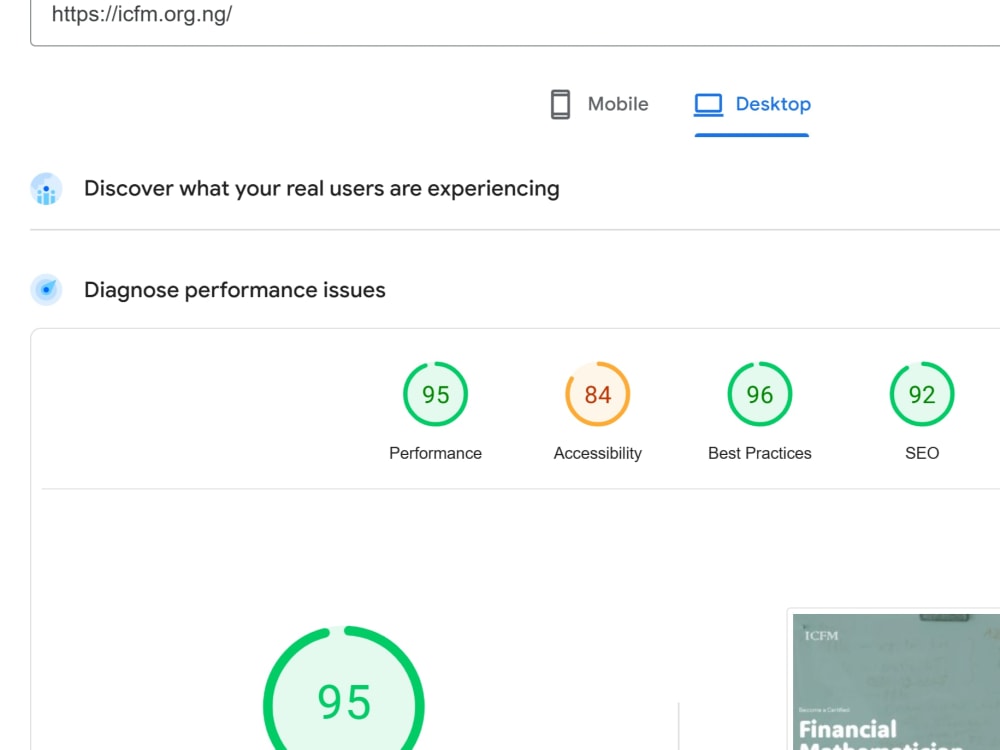This screenshot has width=1000, height=750.
Task: Switch to the Desktop tab
Action: pos(752,104)
